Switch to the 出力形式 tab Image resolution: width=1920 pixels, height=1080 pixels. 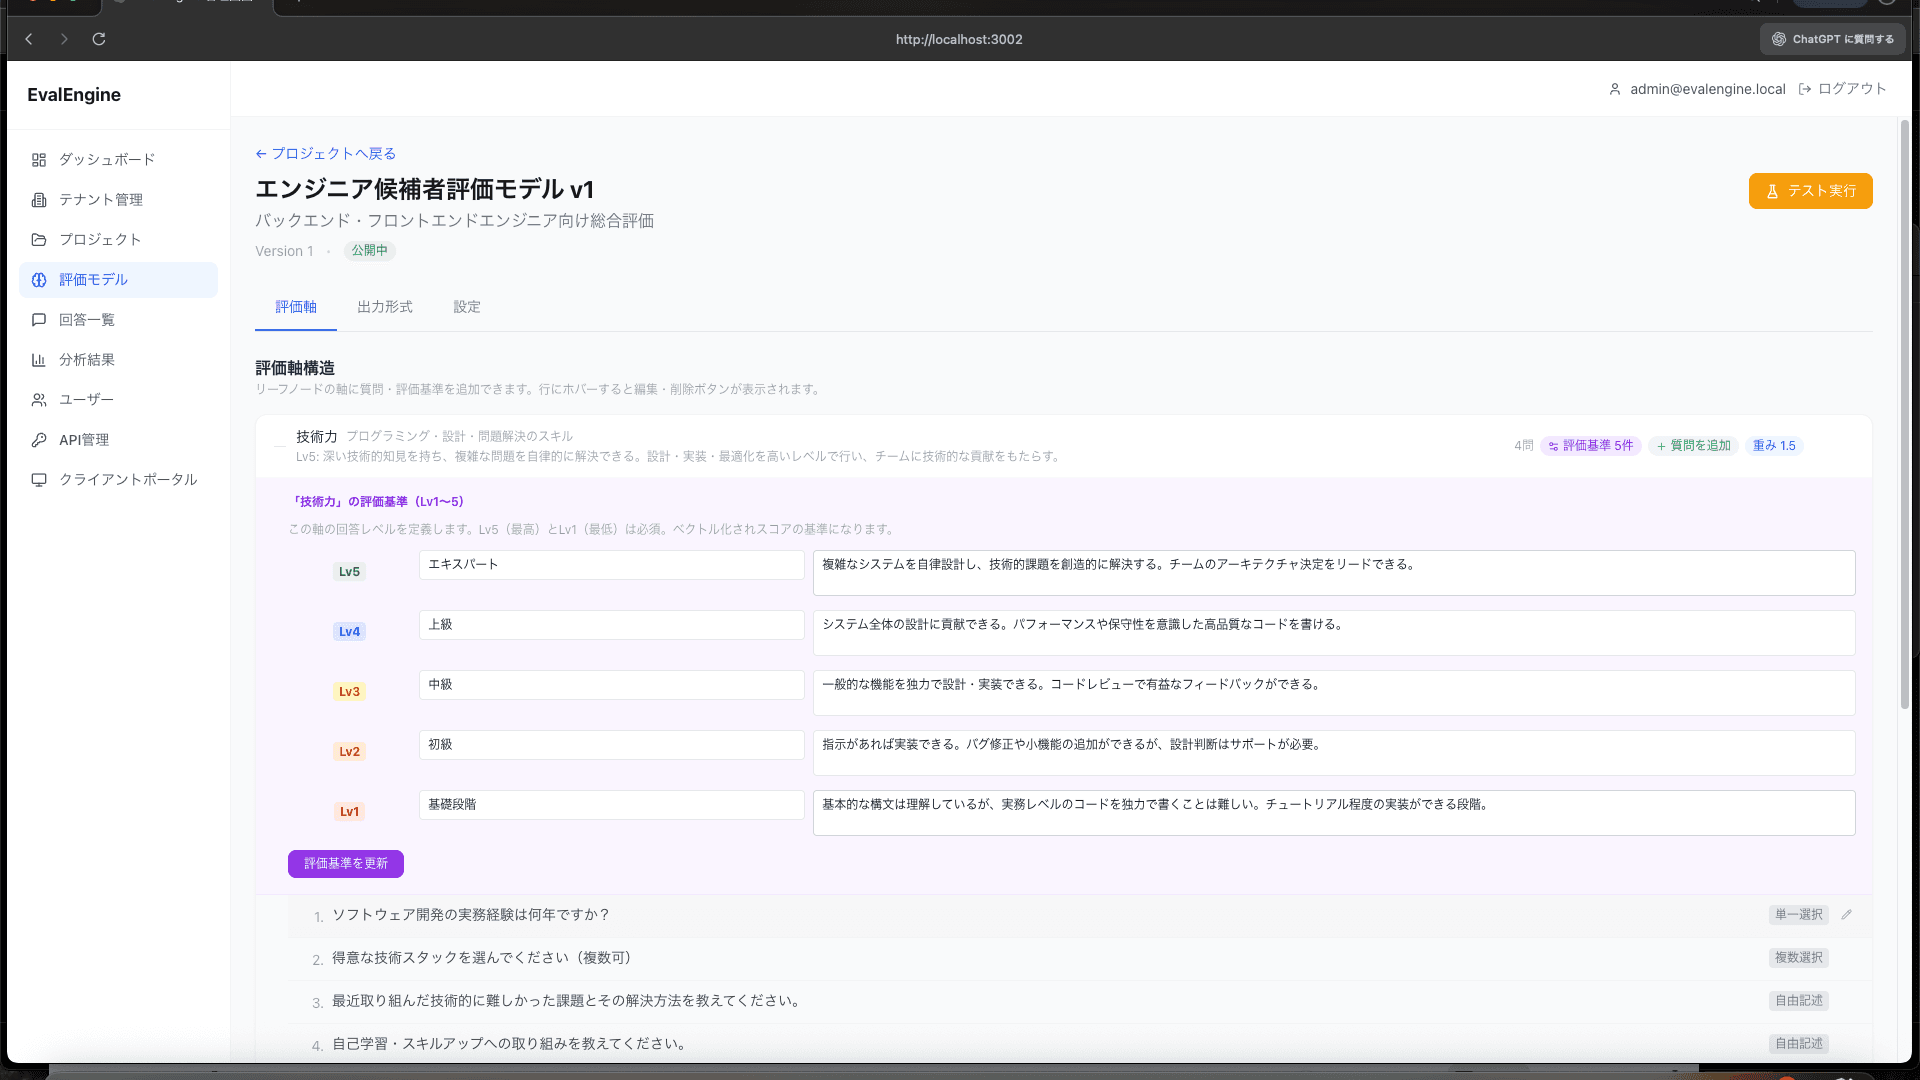tap(385, 307)
